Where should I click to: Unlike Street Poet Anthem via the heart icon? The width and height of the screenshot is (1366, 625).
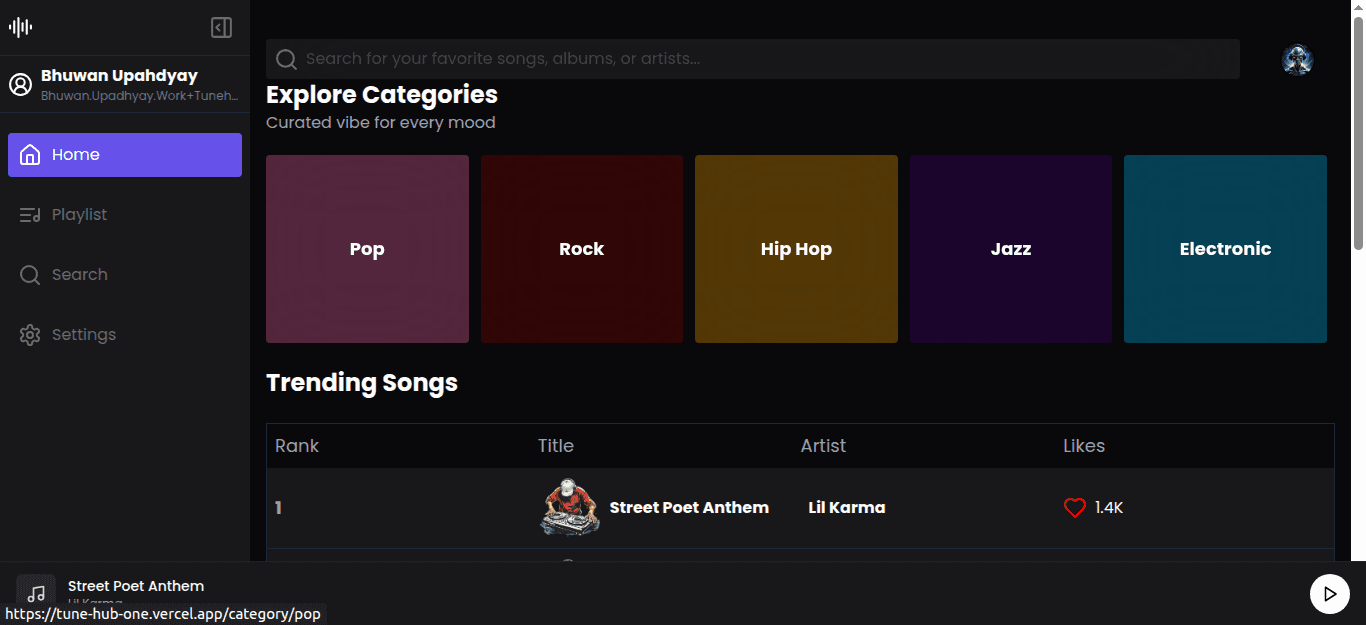1074,507
